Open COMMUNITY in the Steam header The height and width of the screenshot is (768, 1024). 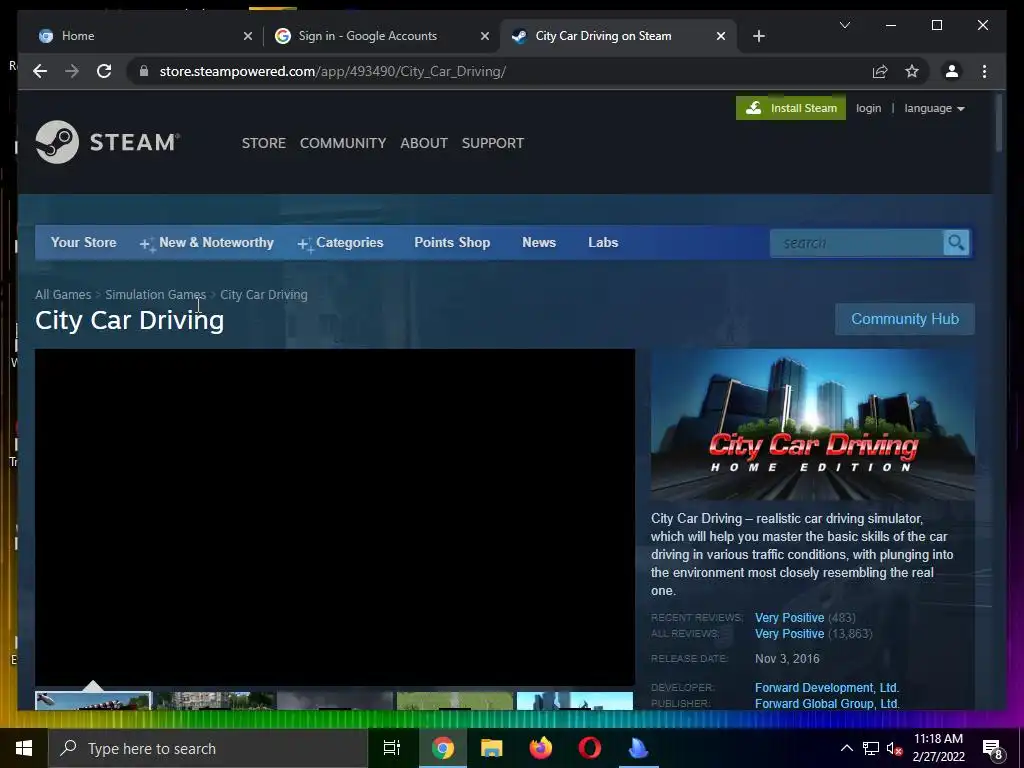343,143
